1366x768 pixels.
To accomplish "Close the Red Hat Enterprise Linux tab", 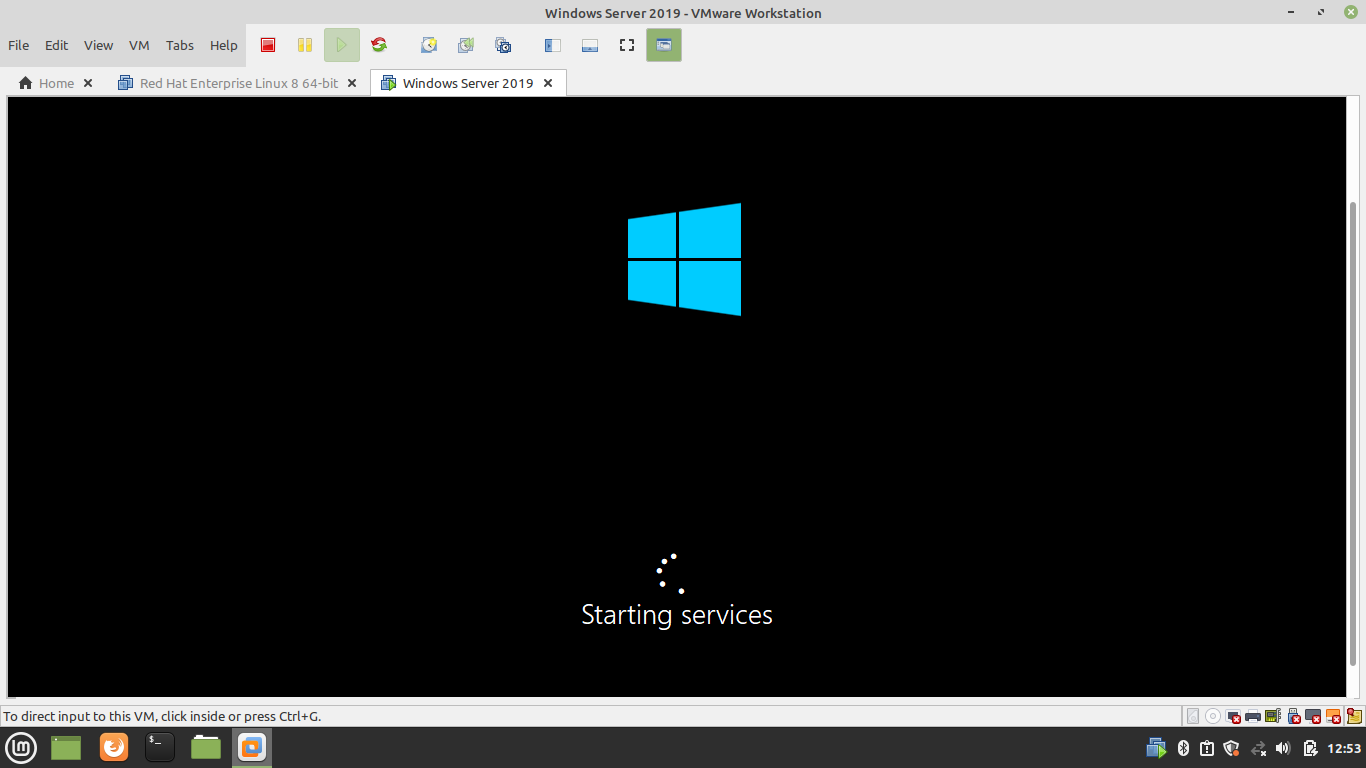I will coord(352,83).
